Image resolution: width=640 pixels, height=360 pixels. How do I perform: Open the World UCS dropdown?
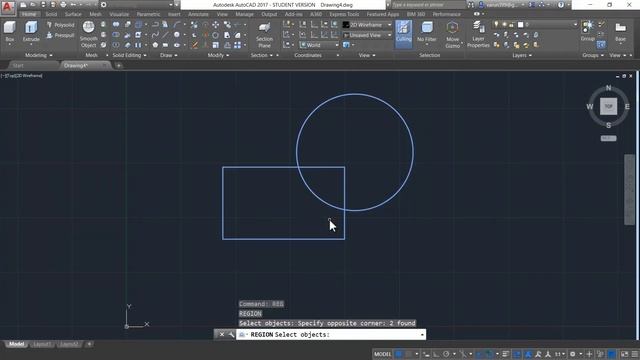coord(319,45)
